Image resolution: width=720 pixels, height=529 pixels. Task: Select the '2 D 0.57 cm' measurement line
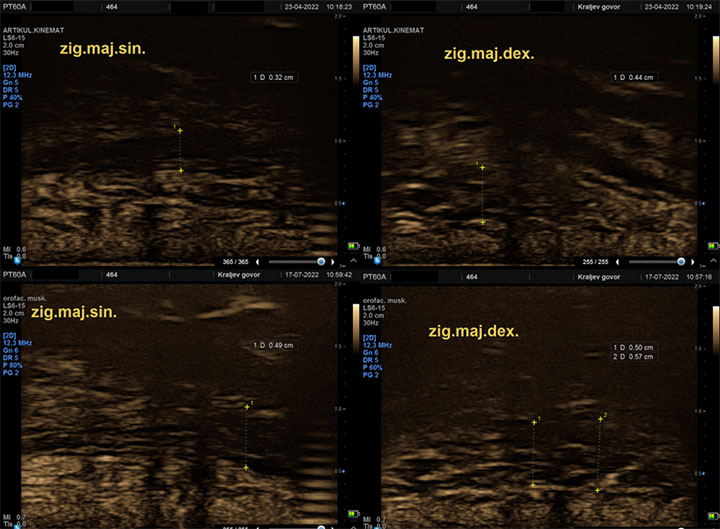coord(634,356)
